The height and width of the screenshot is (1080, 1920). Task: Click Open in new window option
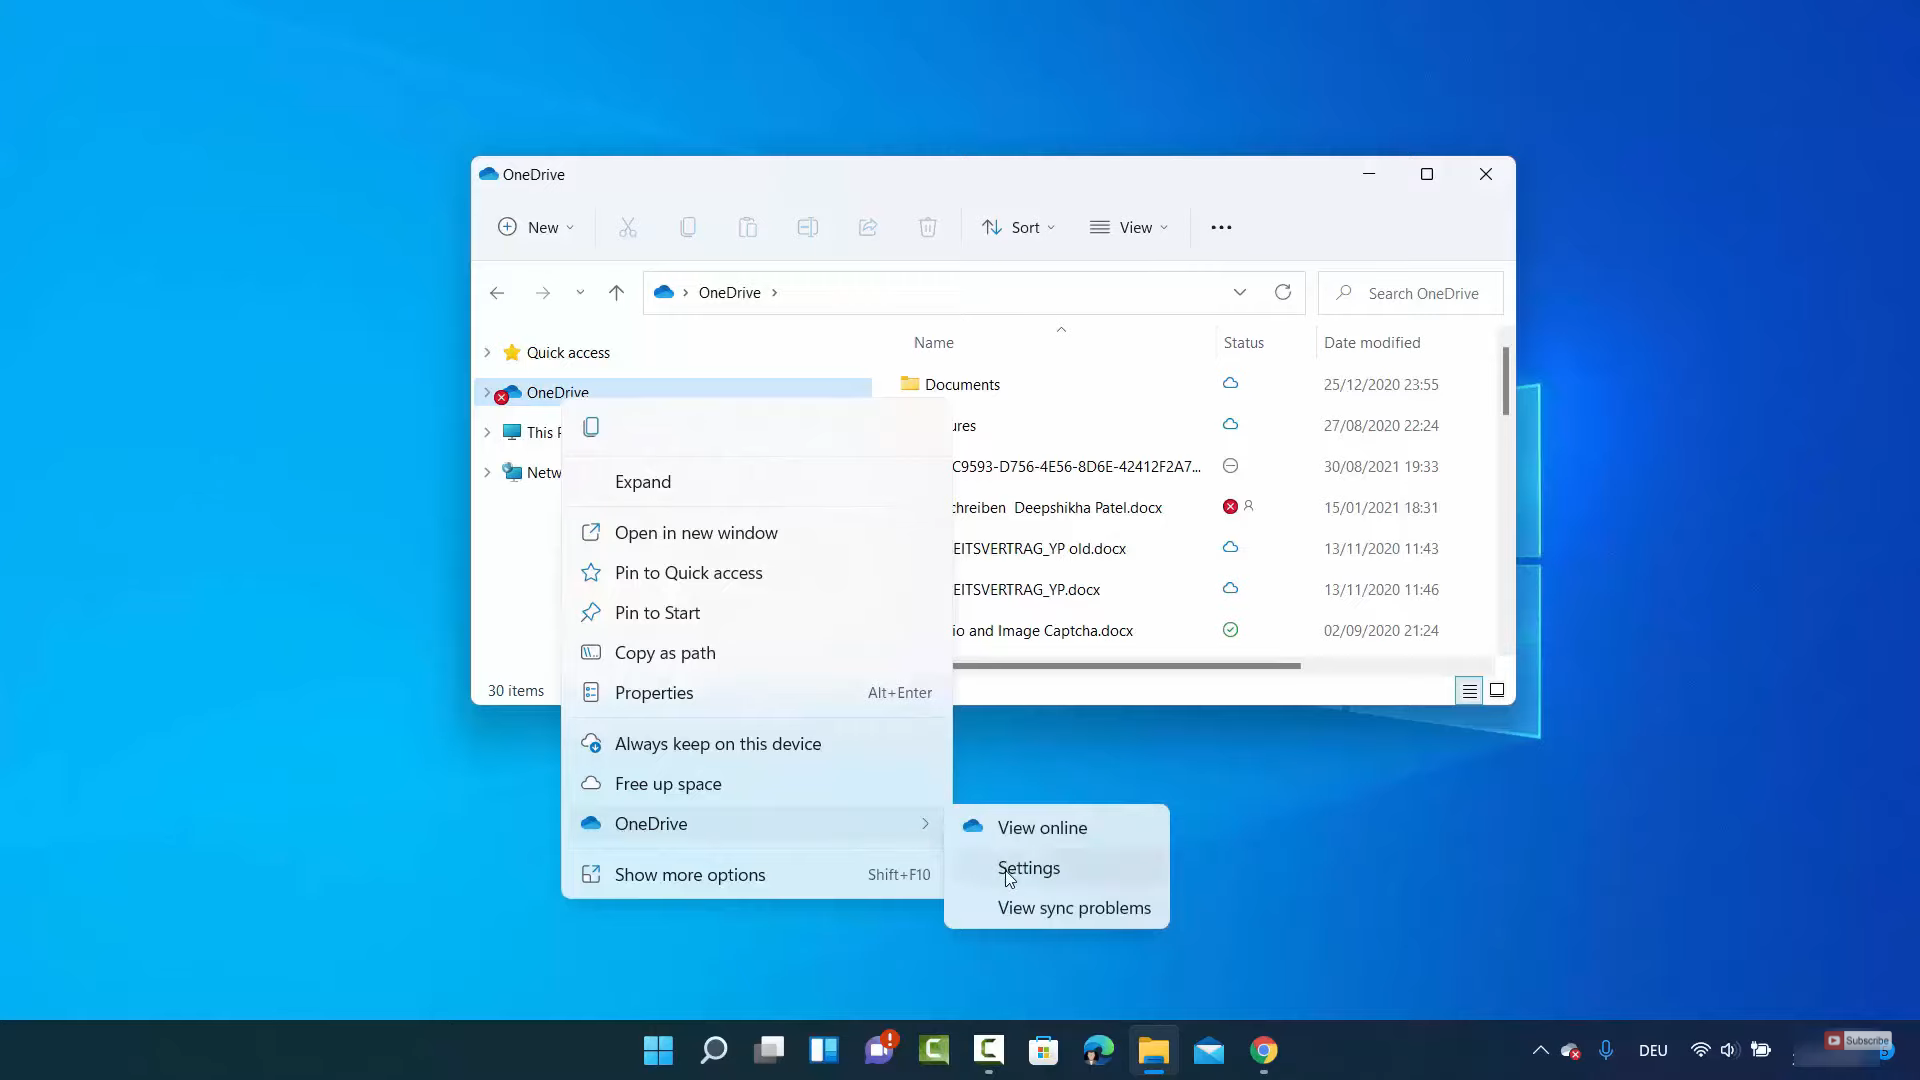[696, 531]
